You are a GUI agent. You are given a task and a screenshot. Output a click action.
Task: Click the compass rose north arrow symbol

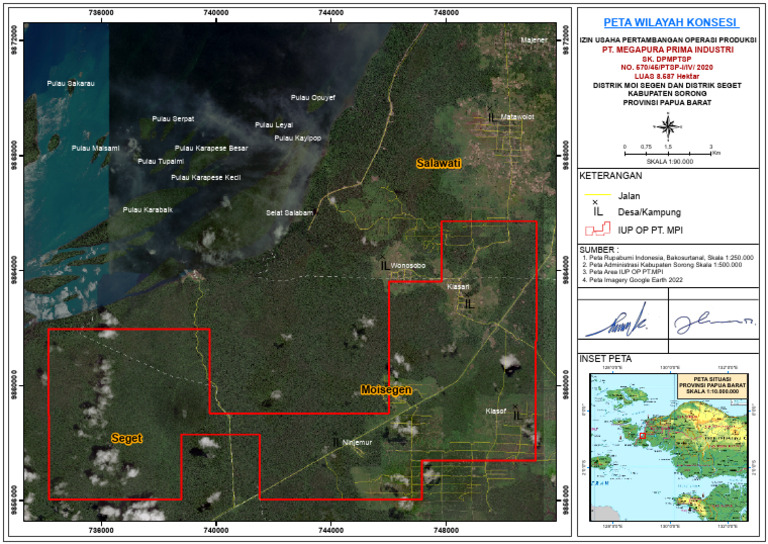[667, 126]
